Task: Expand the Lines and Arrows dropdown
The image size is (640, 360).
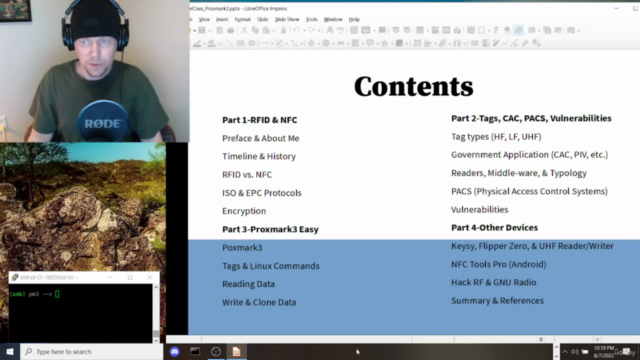Action: [272, 44]
